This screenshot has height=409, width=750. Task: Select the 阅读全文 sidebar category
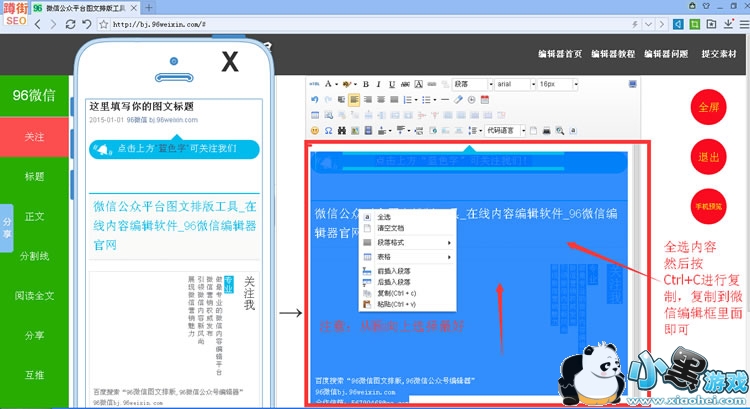tap(34, 296)
